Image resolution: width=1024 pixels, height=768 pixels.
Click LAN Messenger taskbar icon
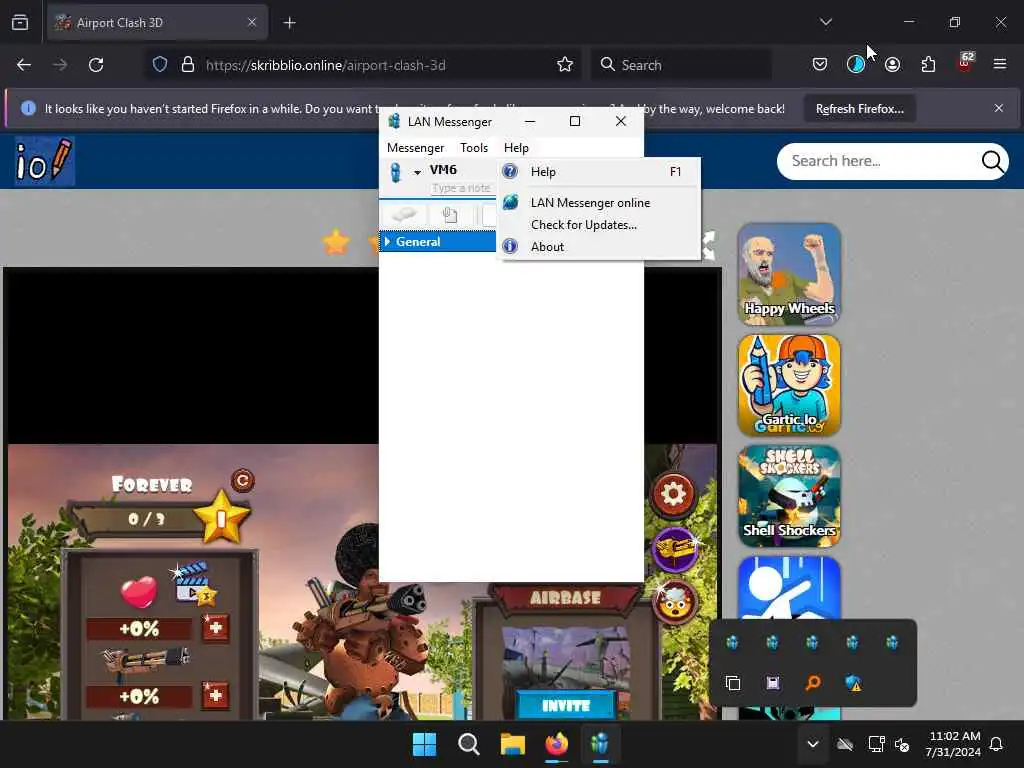pyautogui.click(x=600, y=744)
